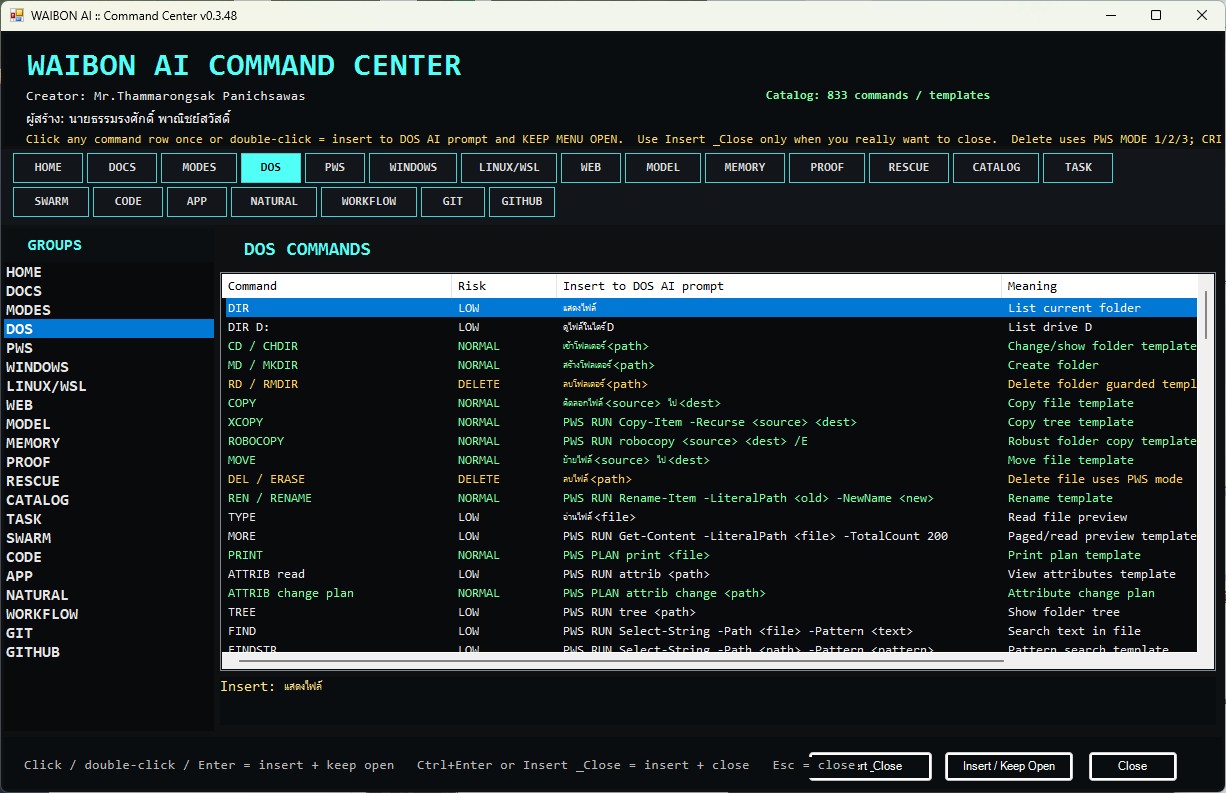Open the NATURAL tab button
Screen dimensions: 1226x793
274,202
